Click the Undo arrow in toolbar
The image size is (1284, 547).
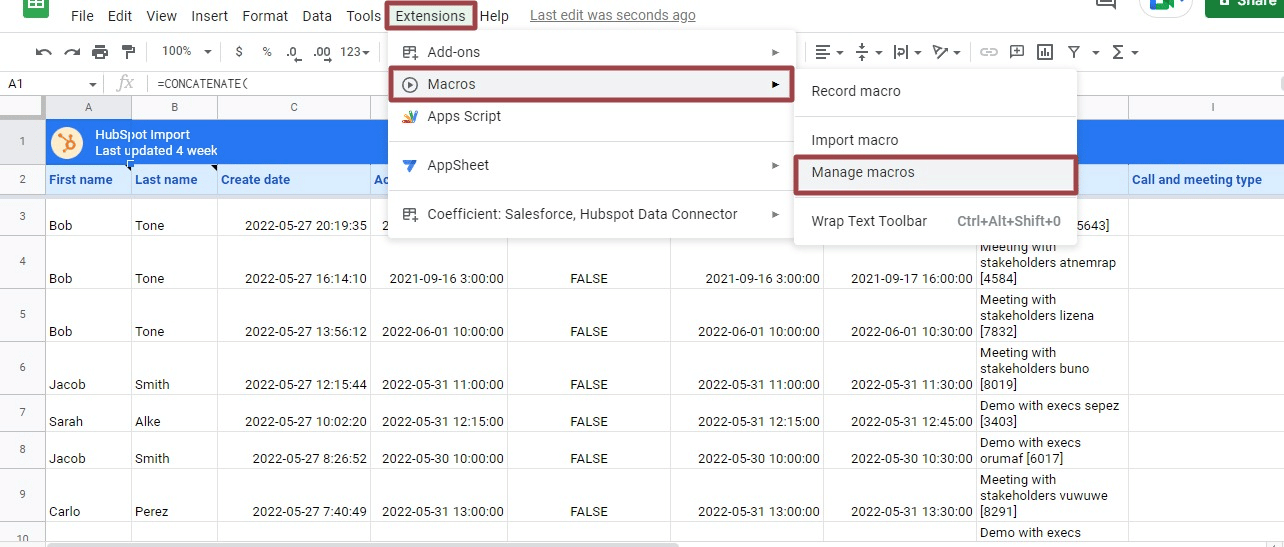tap(43, 52)
